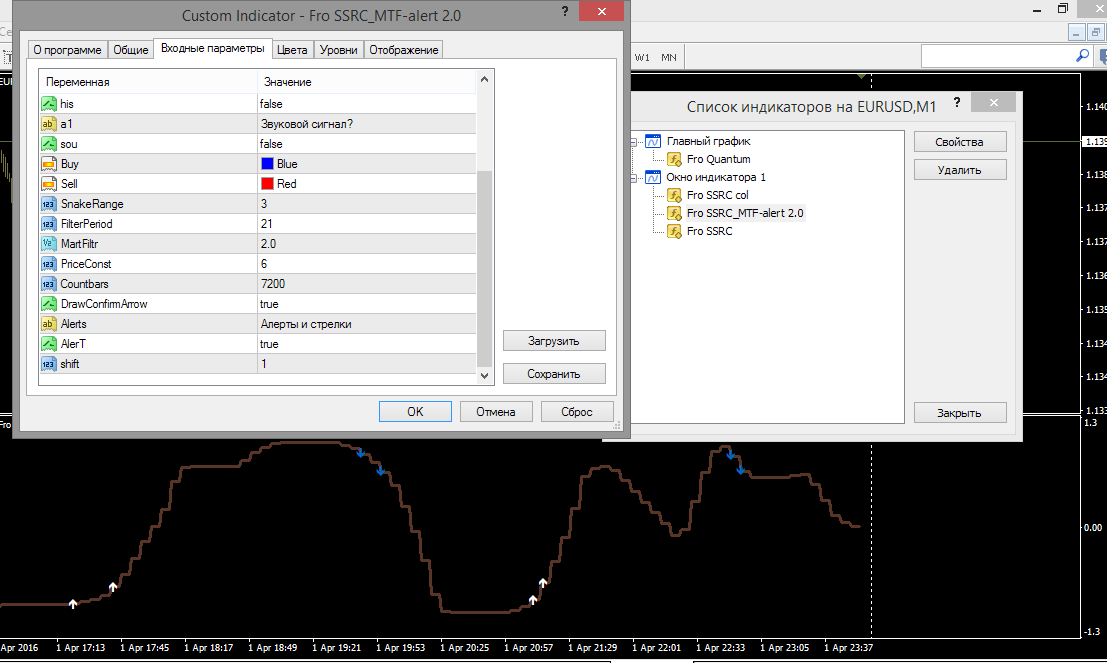Screen dimensions: 1107x663
Task: Open the Уровни tab
Action: 338,50
